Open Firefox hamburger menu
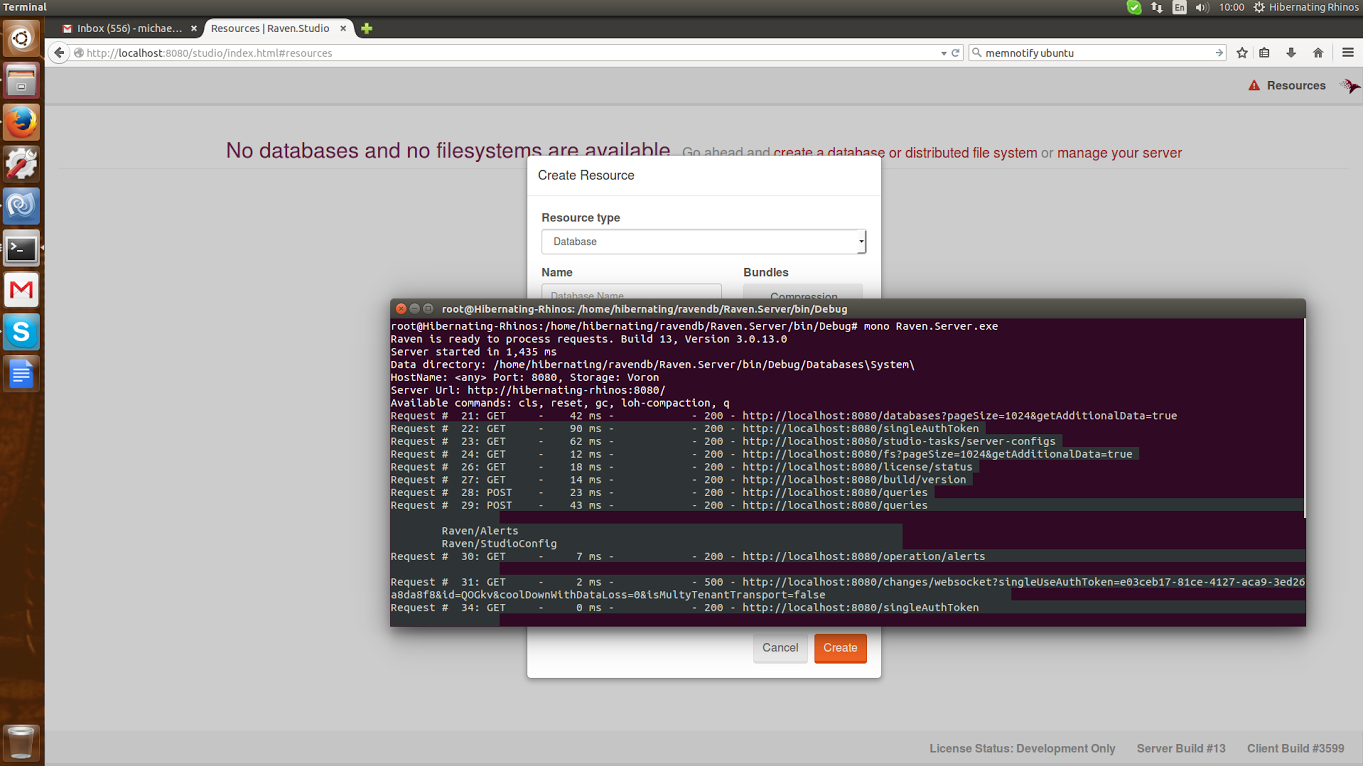The height and width of the screenshot is (766, 1363). pyautogui.click(x=1348, y=53)
